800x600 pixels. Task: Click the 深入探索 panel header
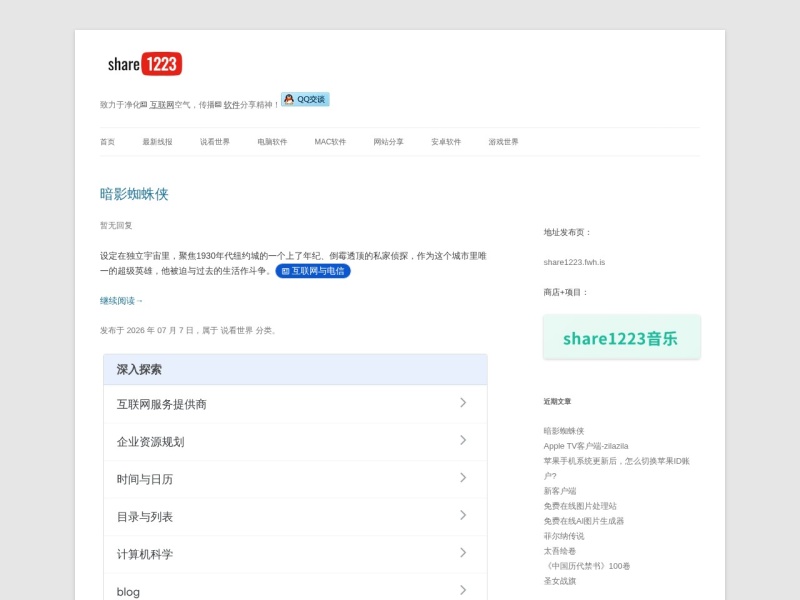click(x=295, y=369)
